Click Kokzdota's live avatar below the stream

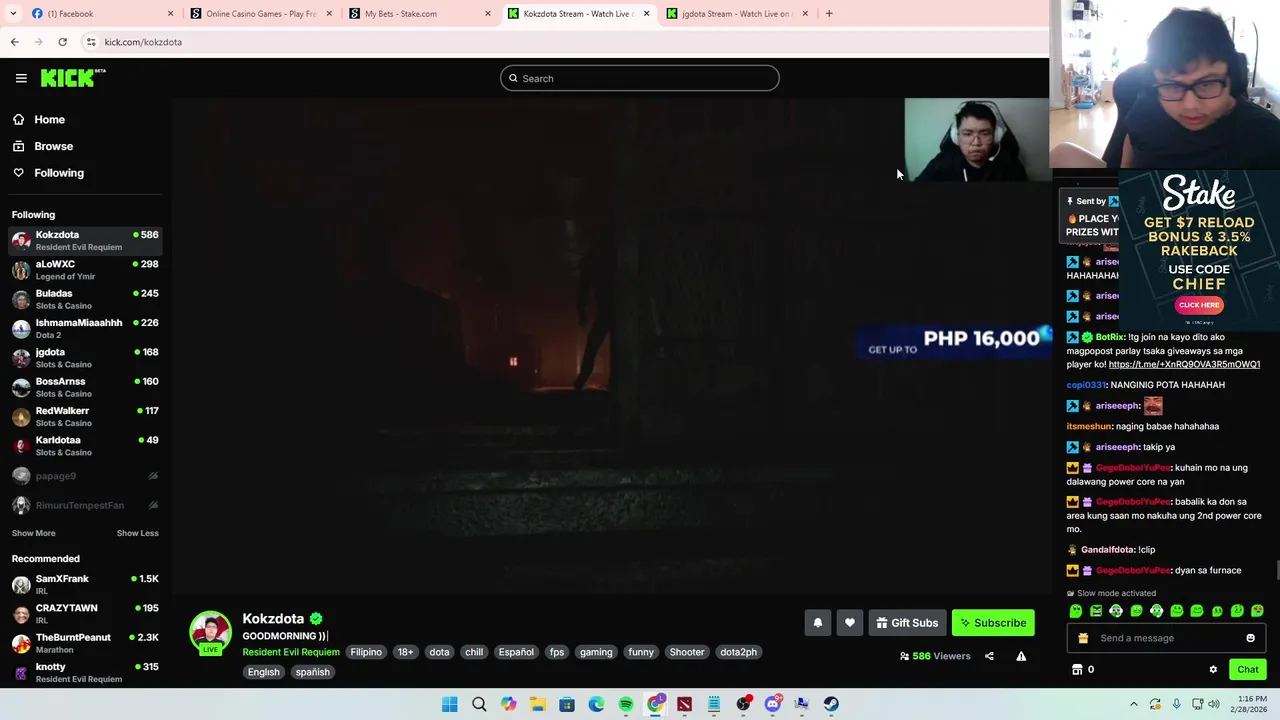click(x=210, y=632)
